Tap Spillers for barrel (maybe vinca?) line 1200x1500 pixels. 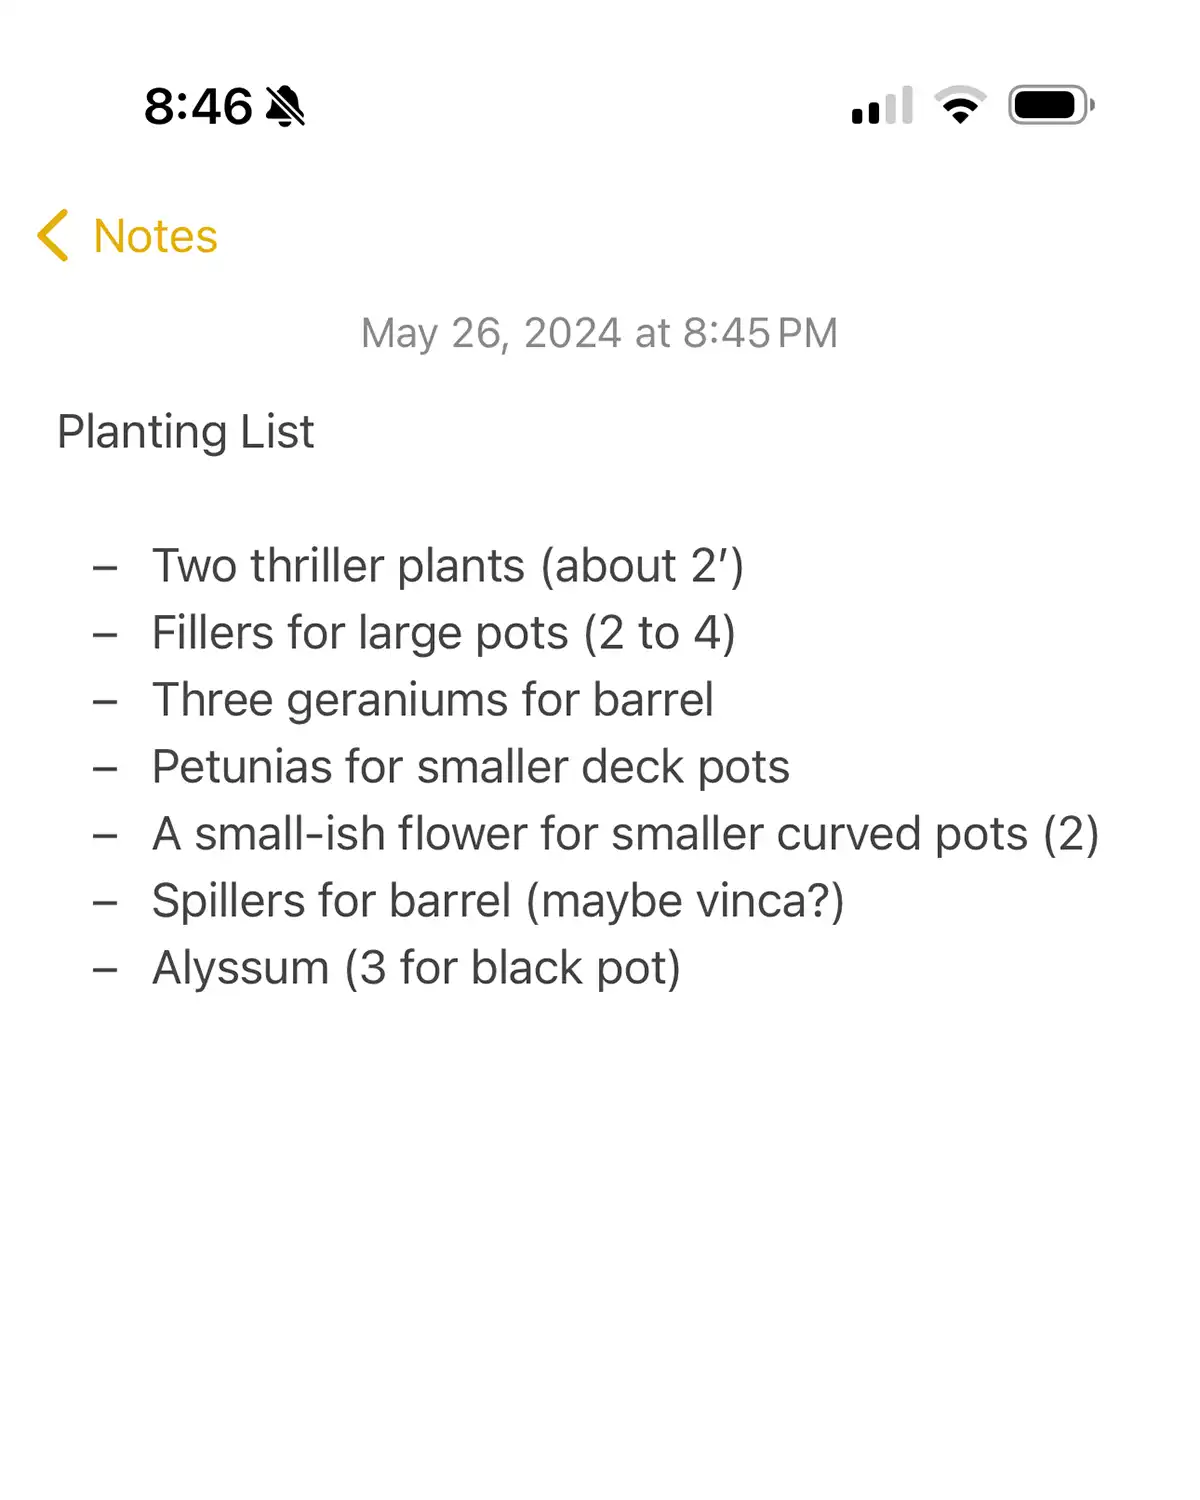498,901
